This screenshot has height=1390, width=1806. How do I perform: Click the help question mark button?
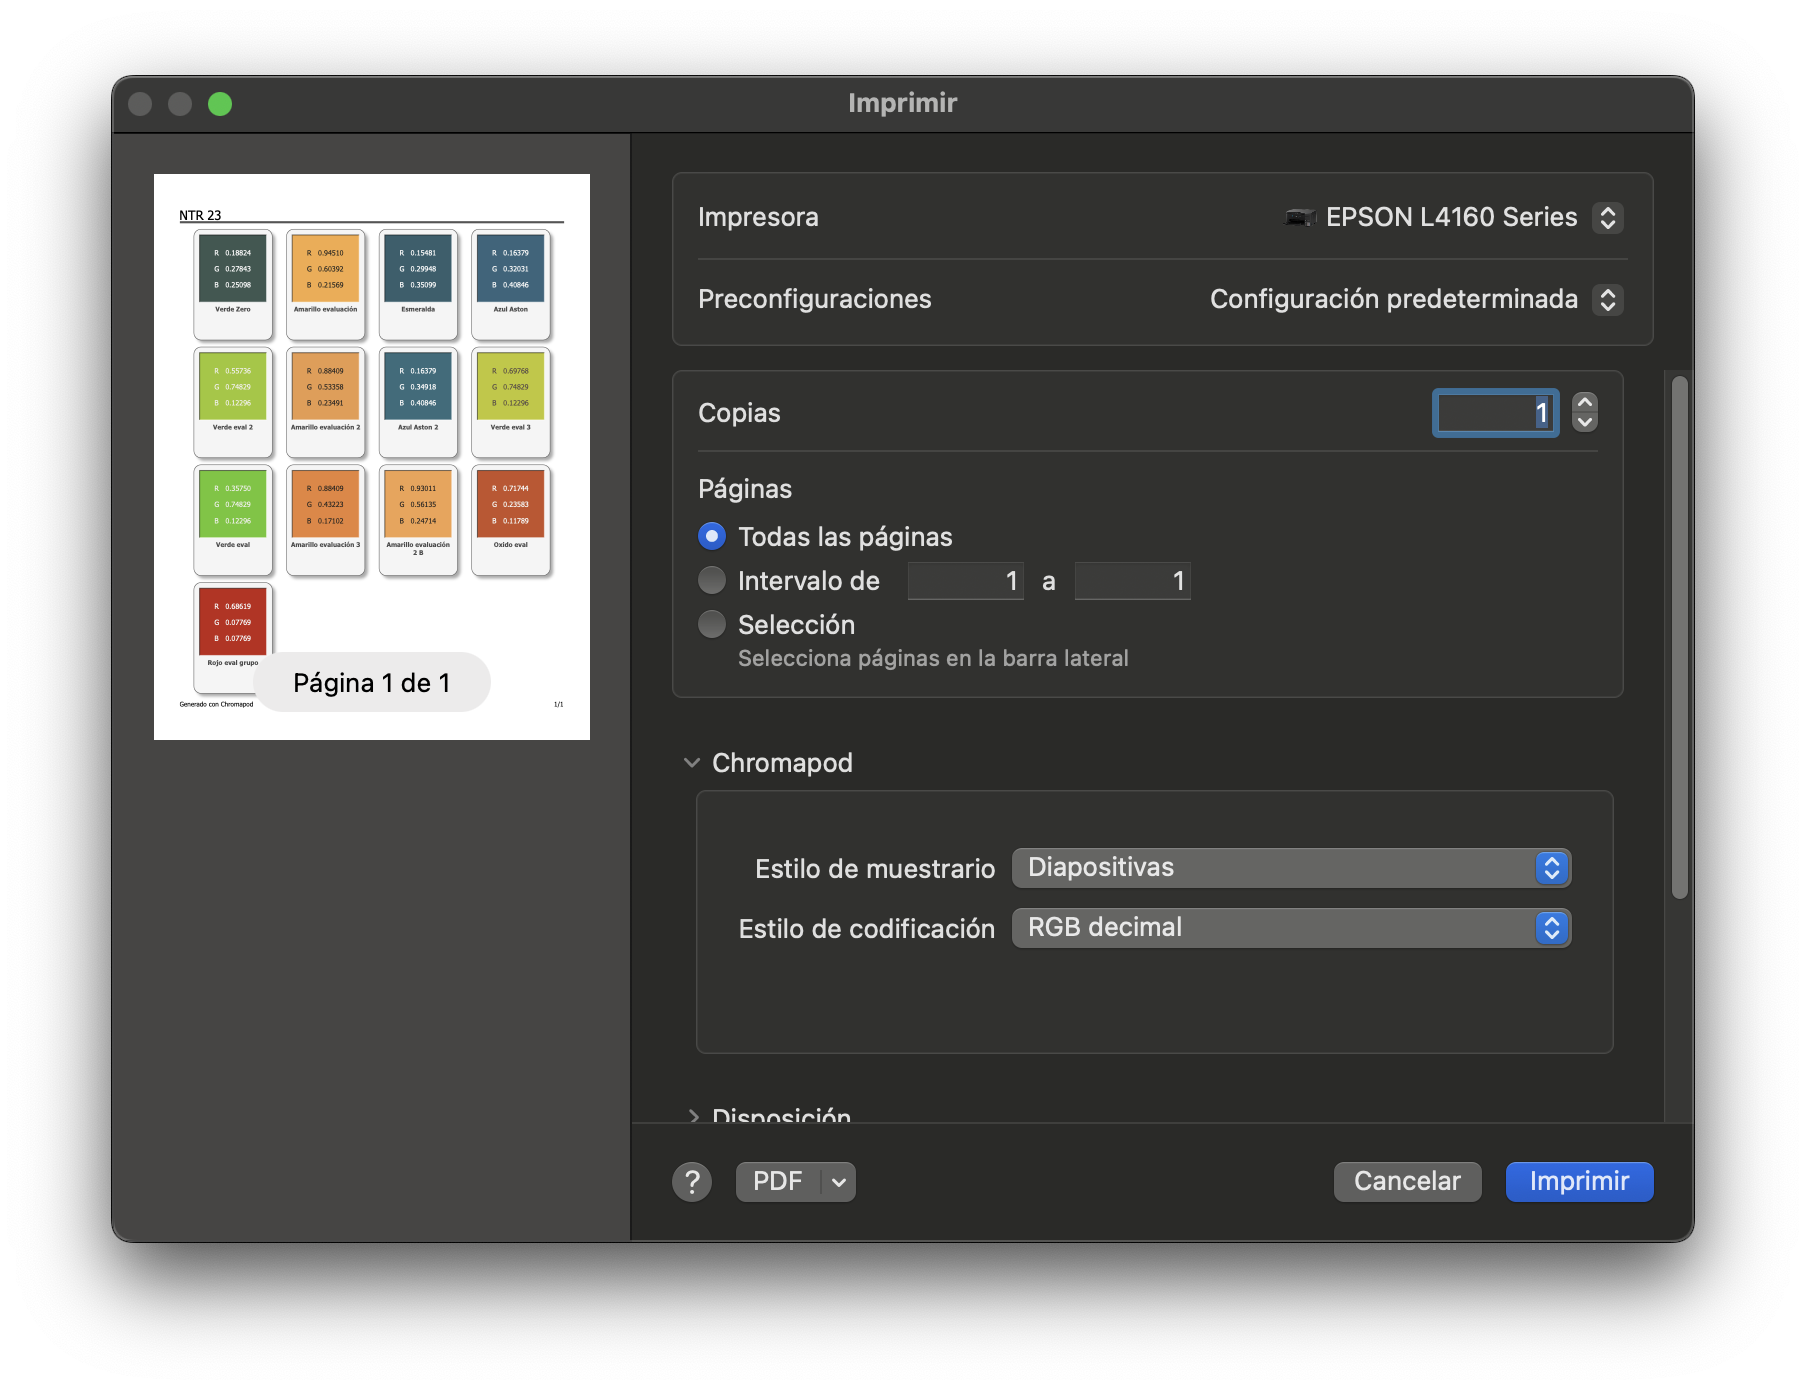tap(691, 1182)
